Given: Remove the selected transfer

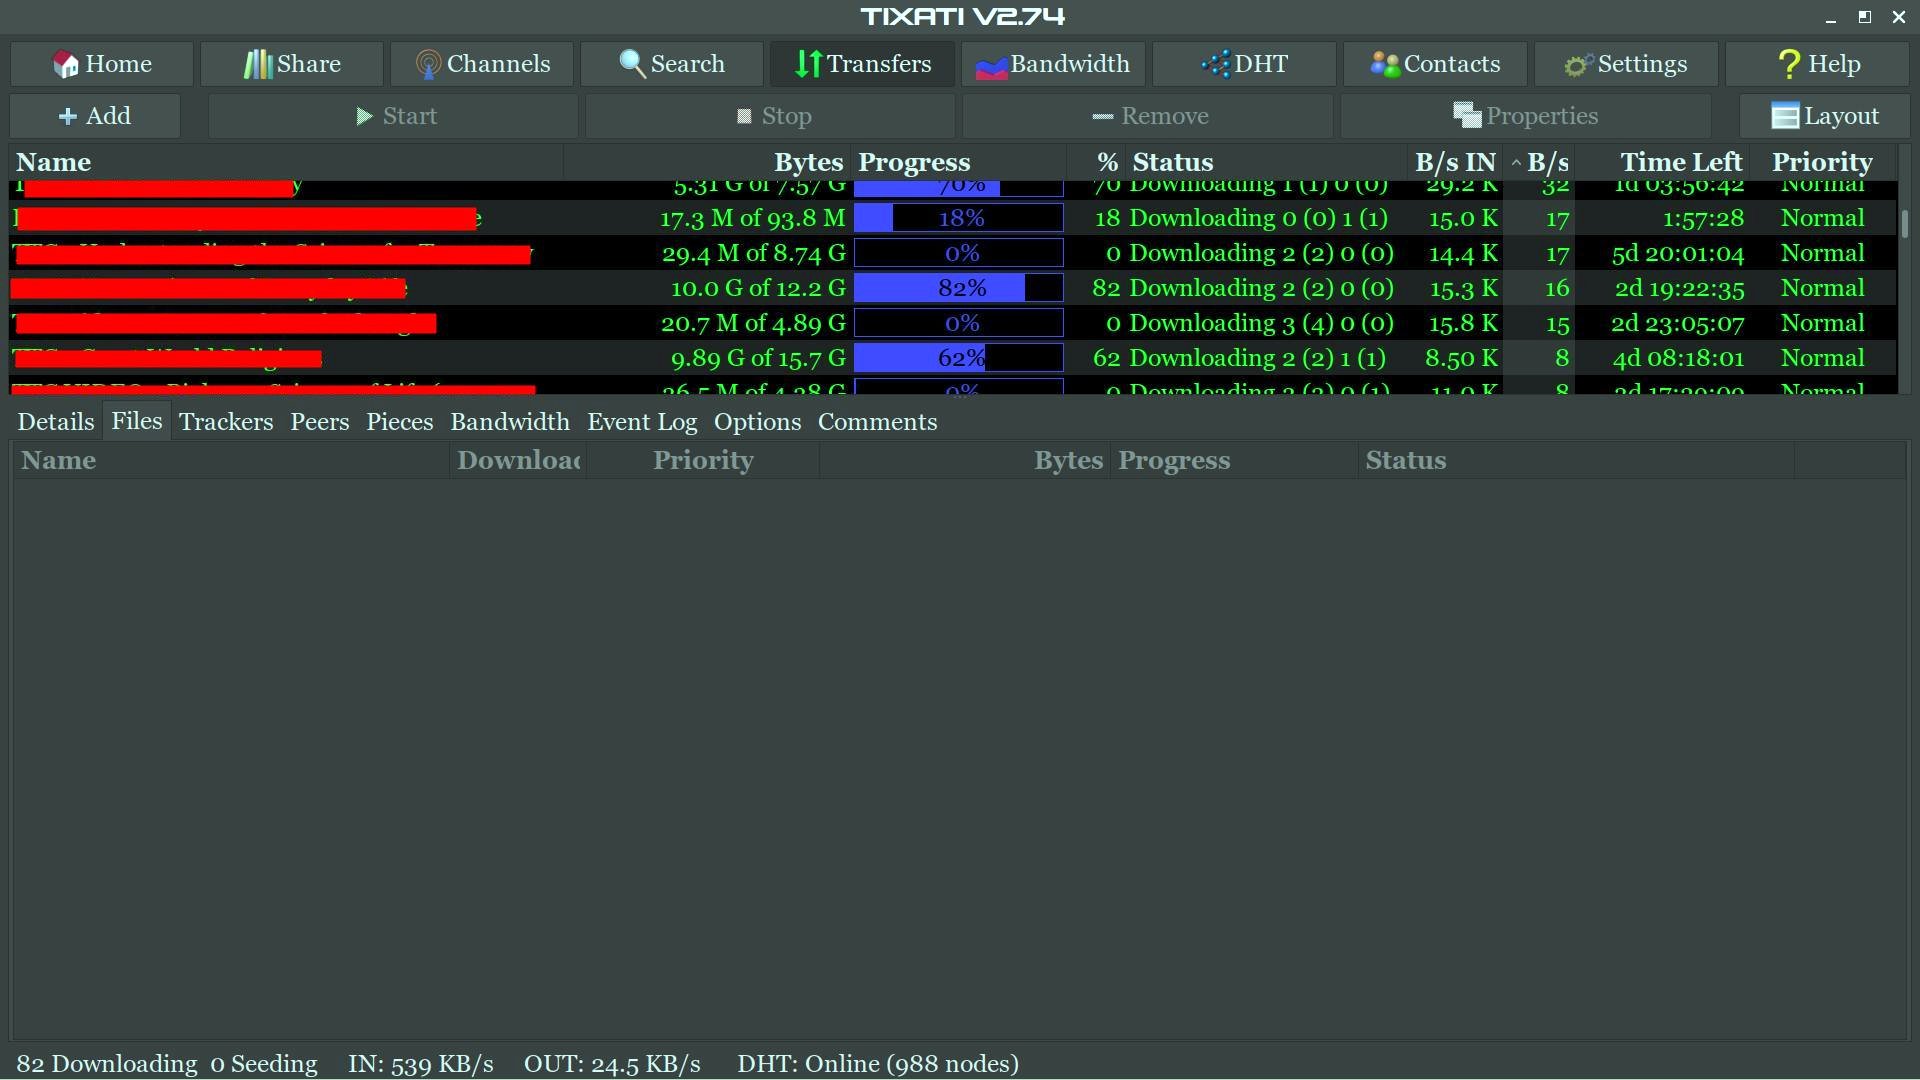Looking at the screenshot, I should click(x=1148, y=116).
